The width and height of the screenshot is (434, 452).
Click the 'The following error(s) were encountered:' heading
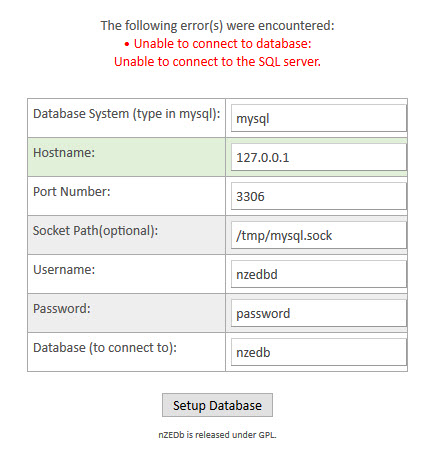coord(217,26)
